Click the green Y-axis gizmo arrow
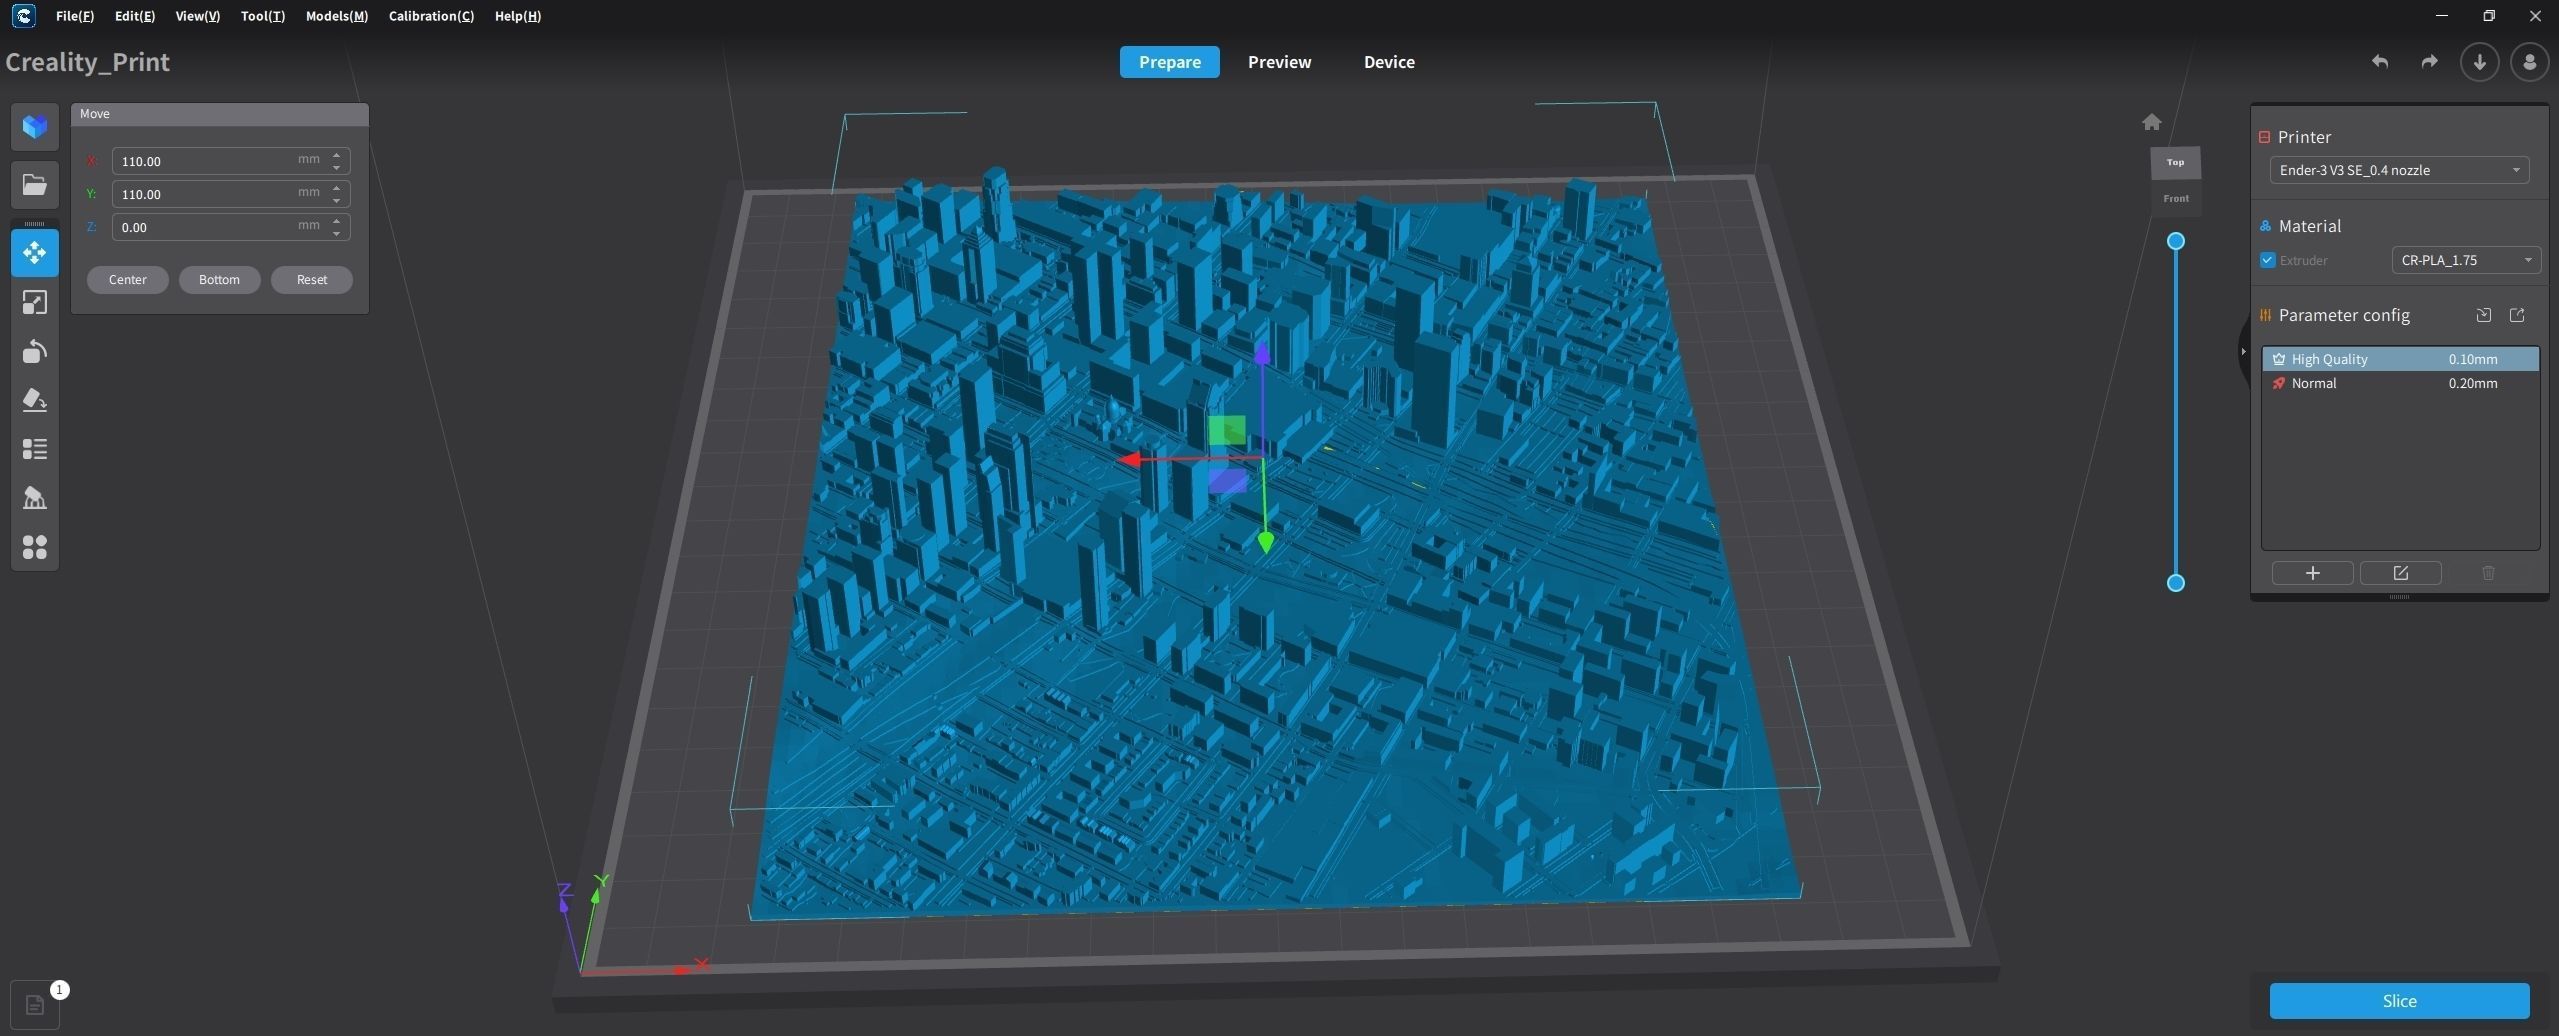The image size is (2559, 1036). coord(1266,542)
